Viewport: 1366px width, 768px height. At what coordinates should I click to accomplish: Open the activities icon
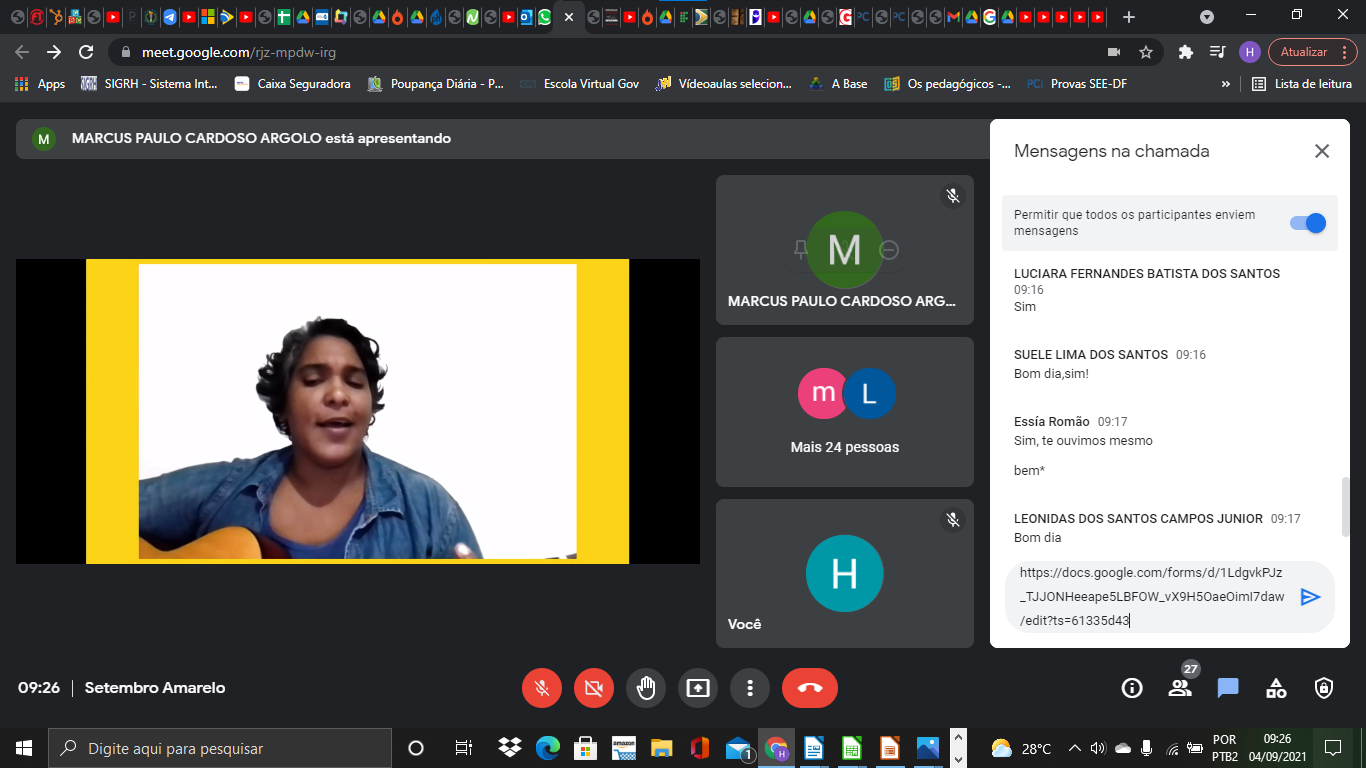[1276, 688]
